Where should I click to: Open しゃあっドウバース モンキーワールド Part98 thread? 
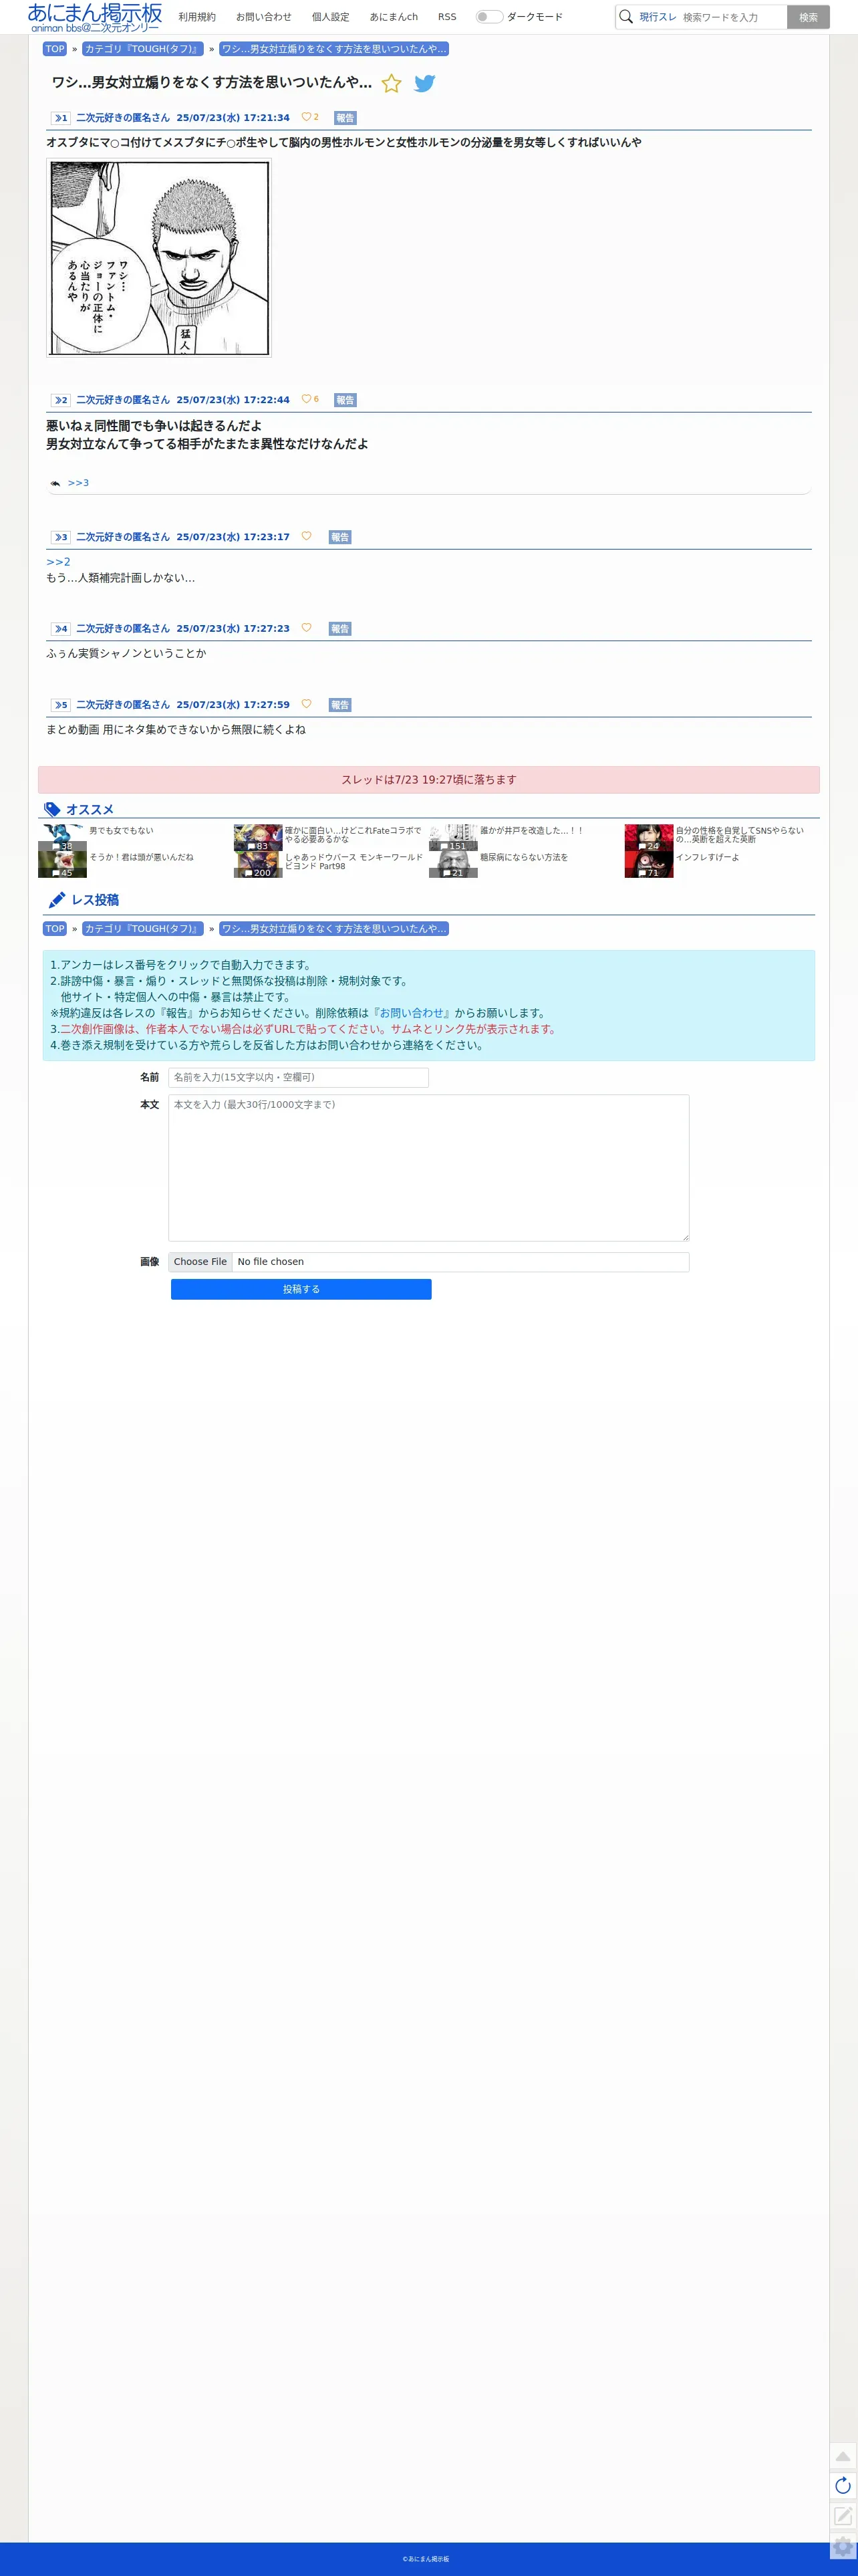353,862
